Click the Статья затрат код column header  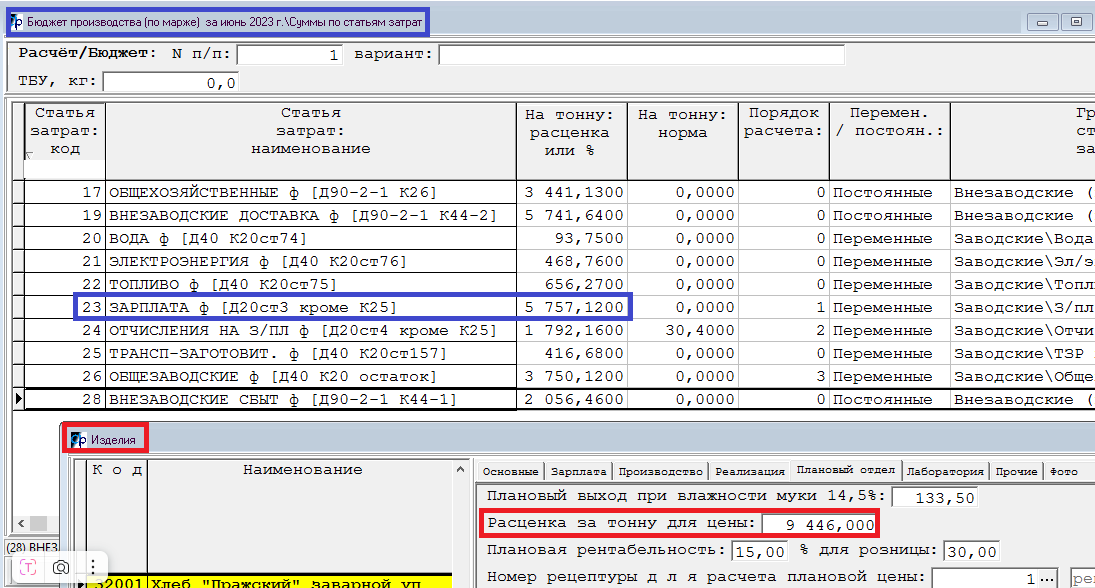pyautogui.click(x=64, y=131)
